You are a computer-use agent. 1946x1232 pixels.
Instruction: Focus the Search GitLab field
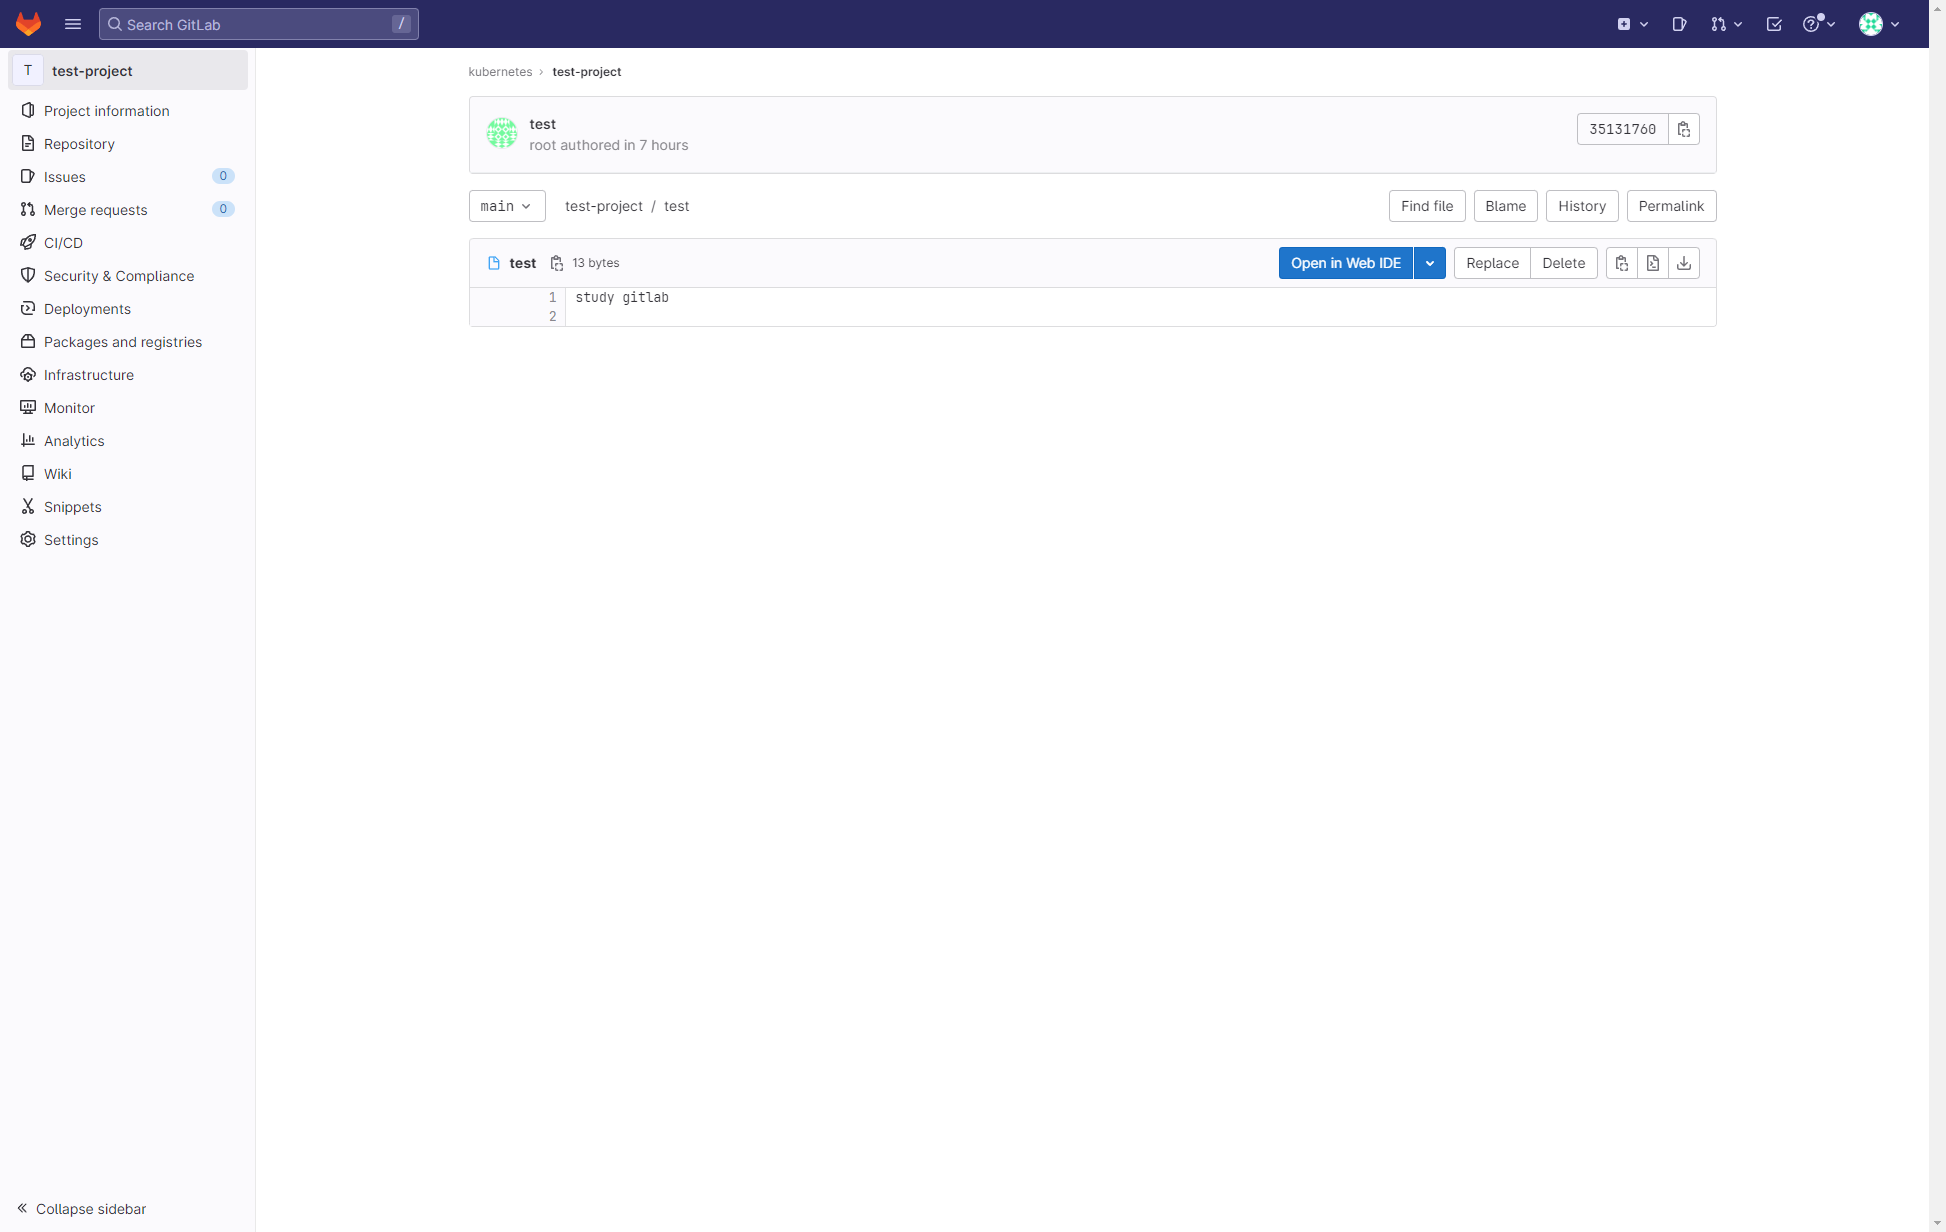(x=259, y=24)
